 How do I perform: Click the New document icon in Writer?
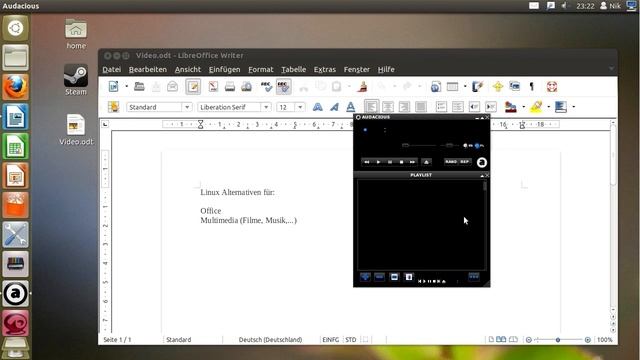point(113,87)
